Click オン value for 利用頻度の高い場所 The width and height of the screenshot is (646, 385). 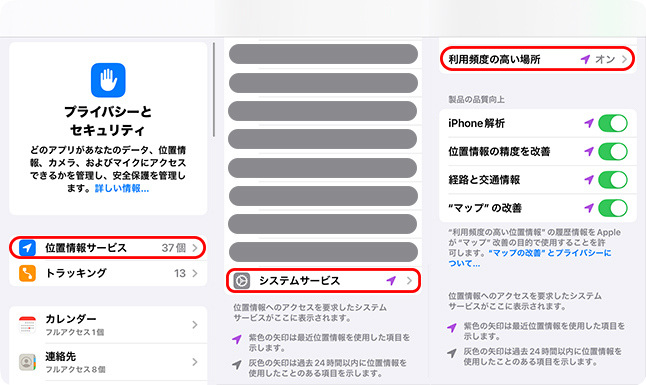(605, 59)
